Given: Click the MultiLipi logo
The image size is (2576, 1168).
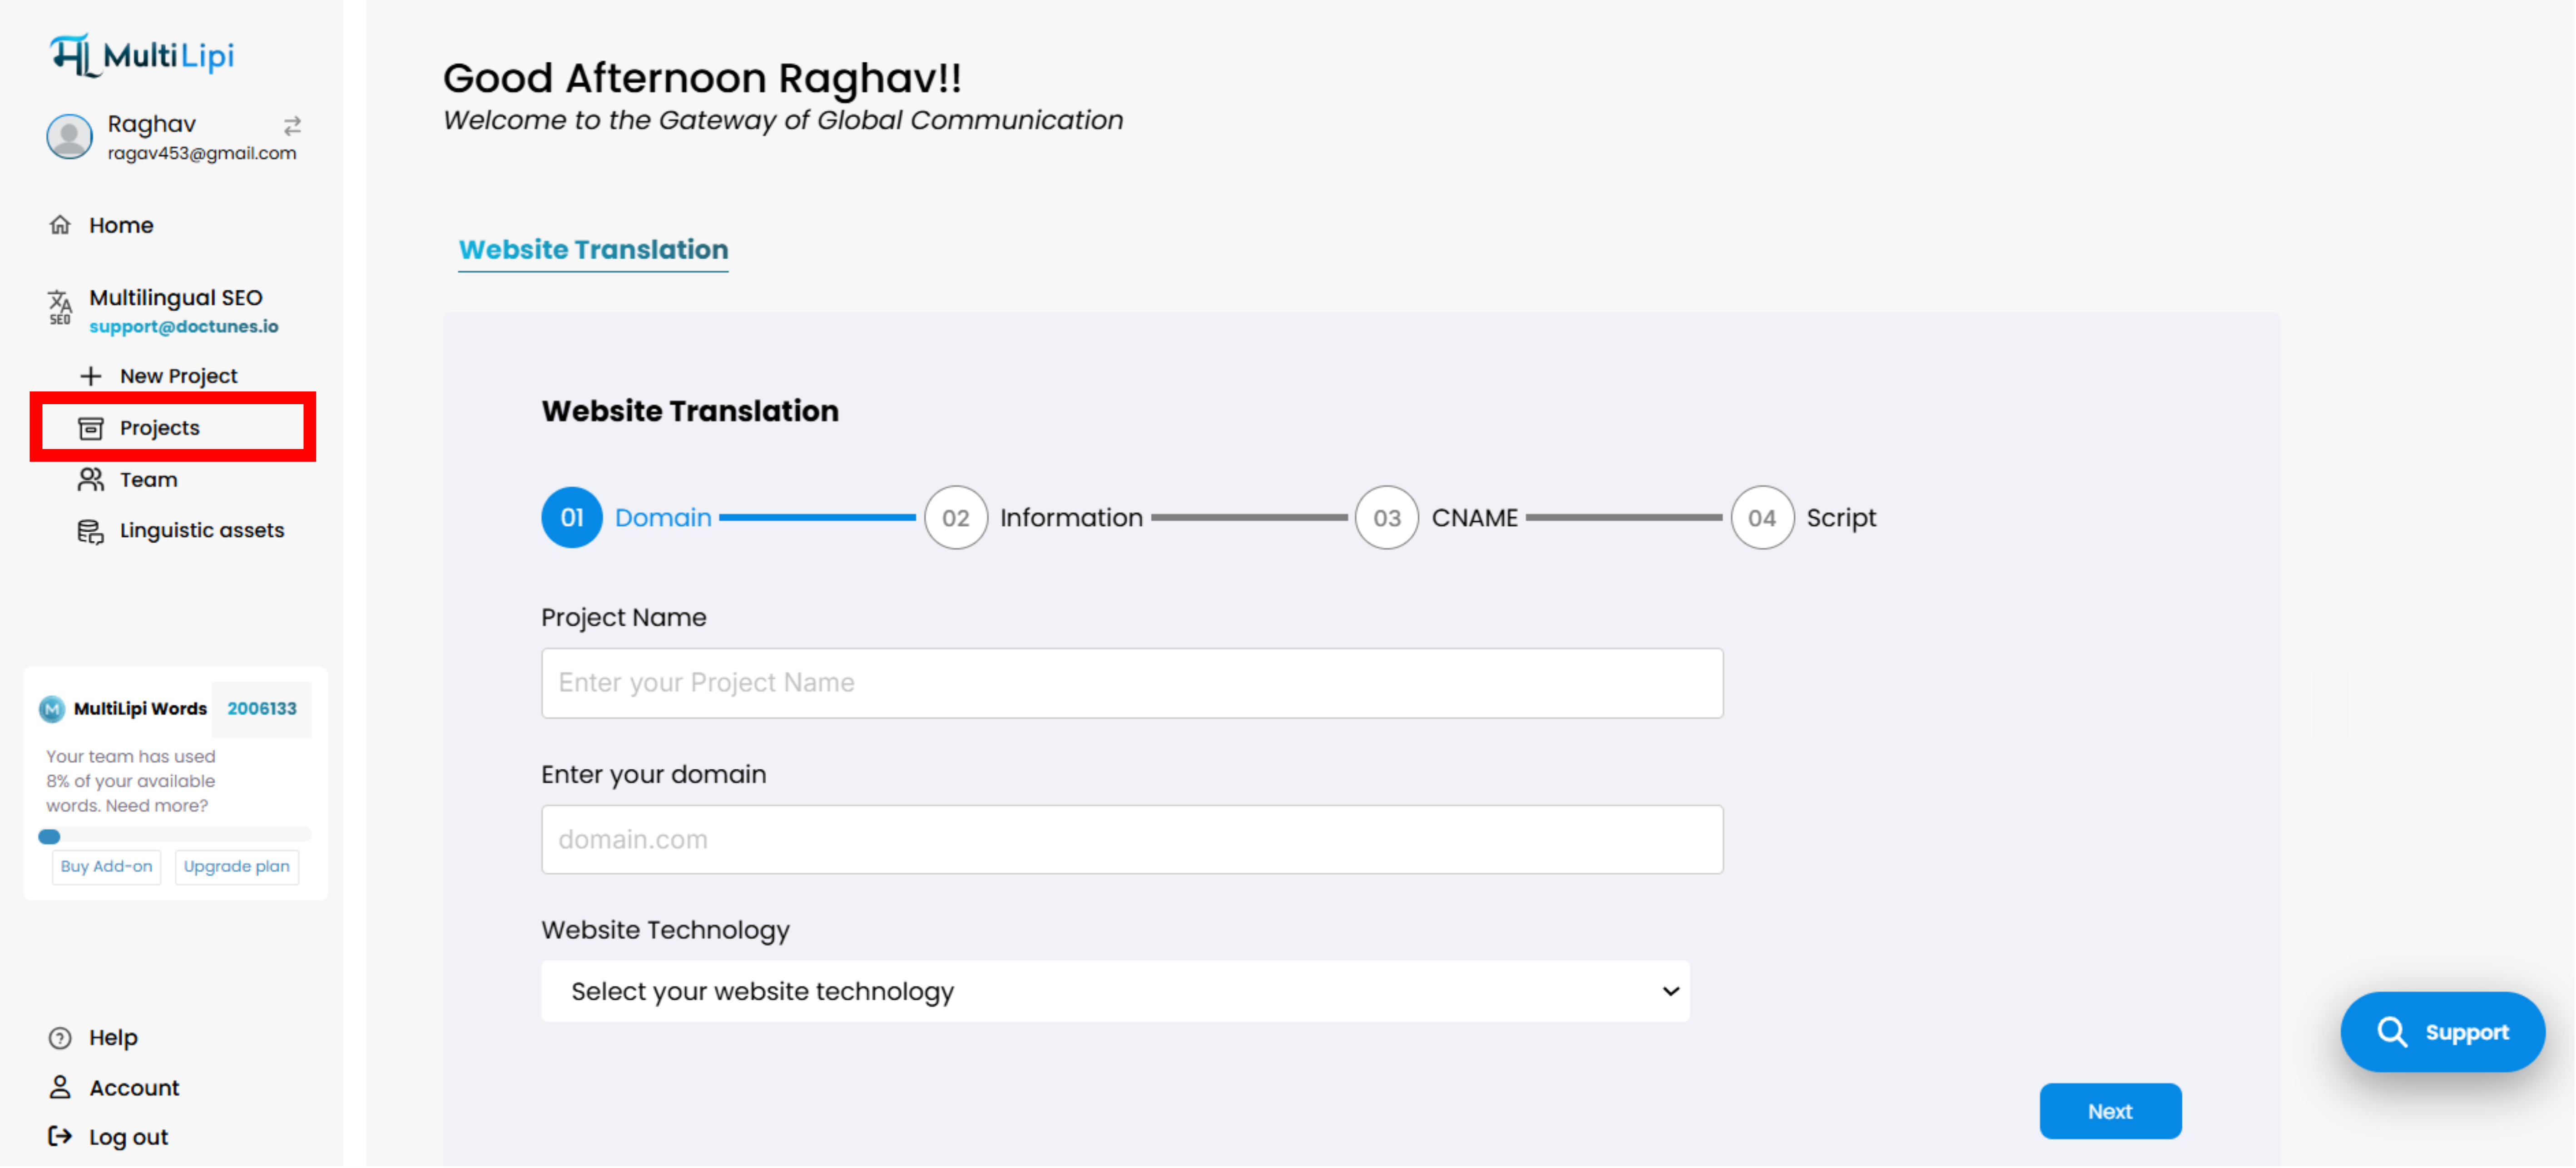Looking at the screenshot, I should pos(142,55).
